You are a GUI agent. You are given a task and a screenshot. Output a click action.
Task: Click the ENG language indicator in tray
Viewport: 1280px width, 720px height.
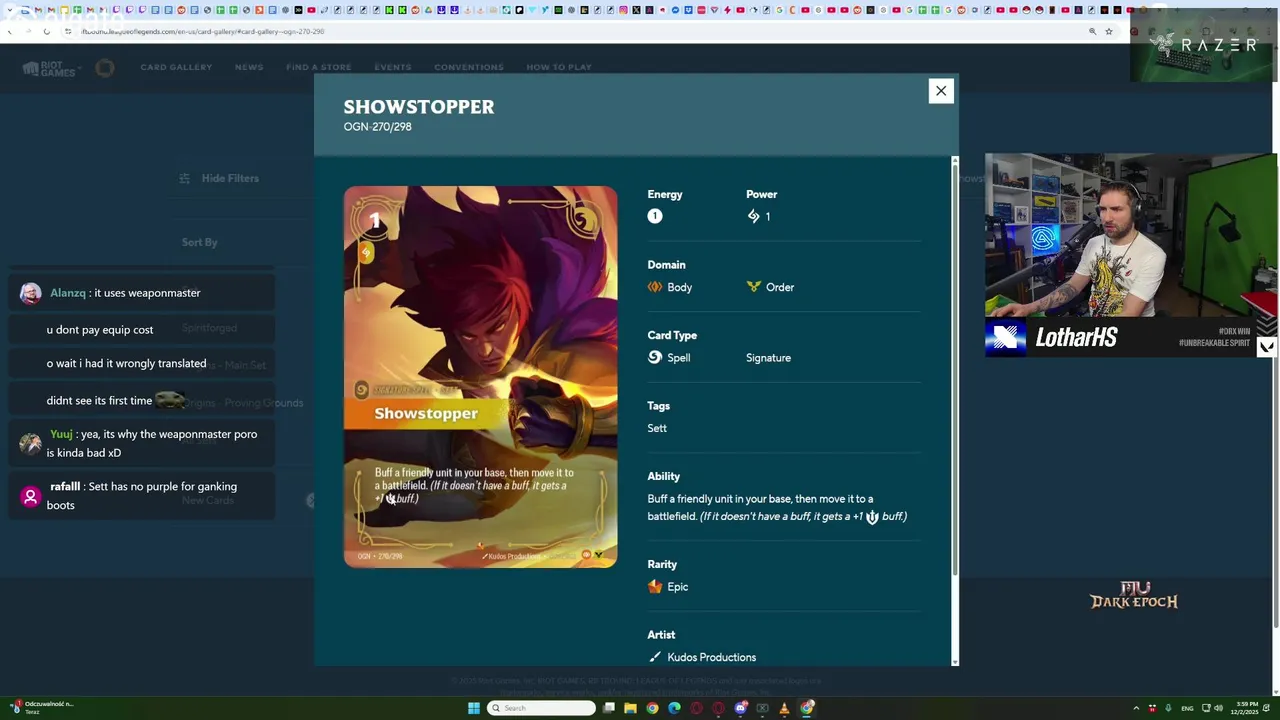point(1187,708)
